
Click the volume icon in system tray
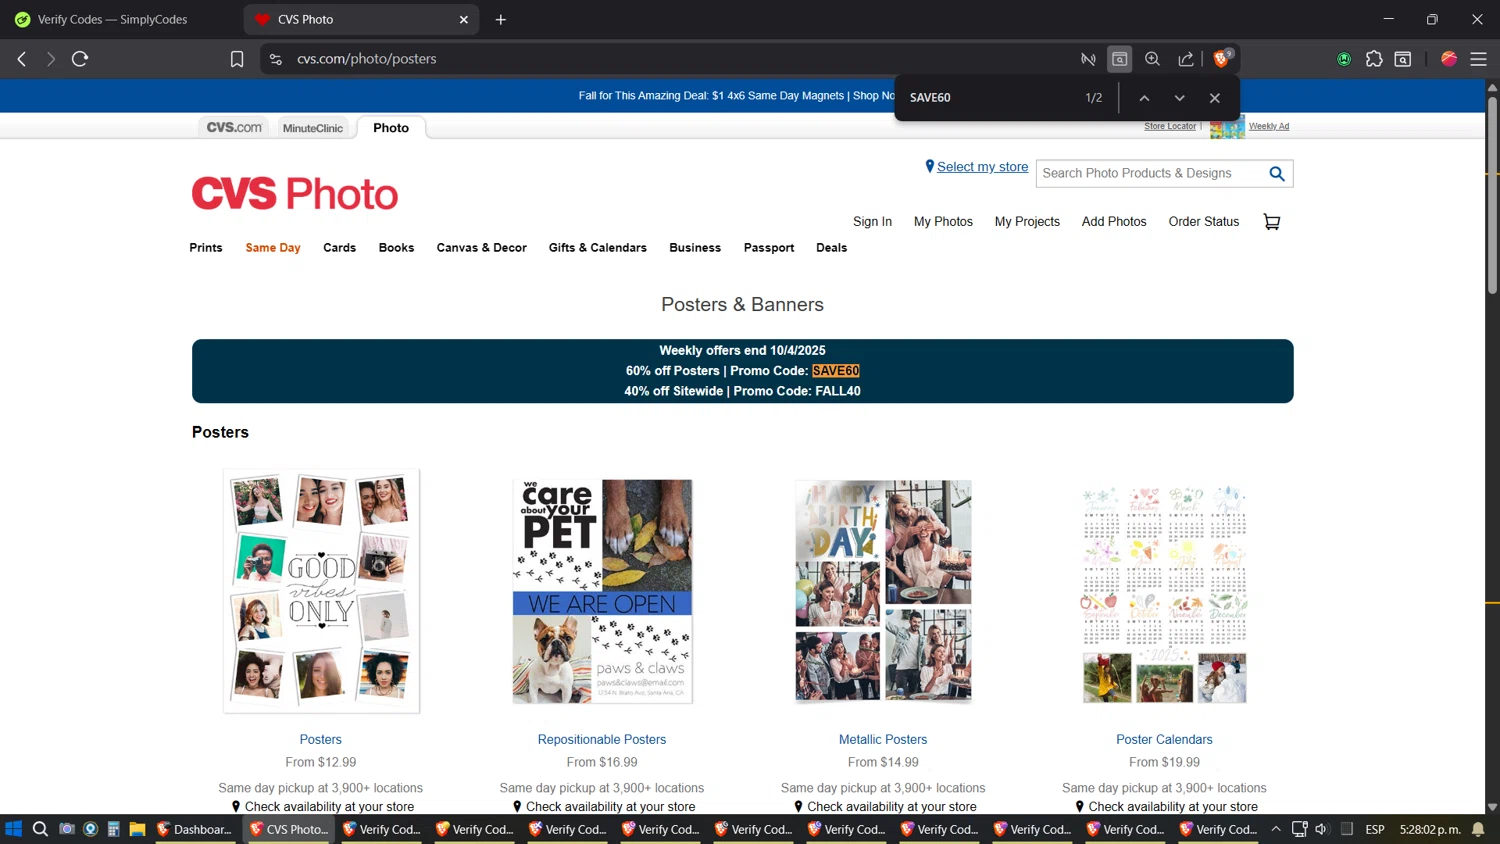1321,829
